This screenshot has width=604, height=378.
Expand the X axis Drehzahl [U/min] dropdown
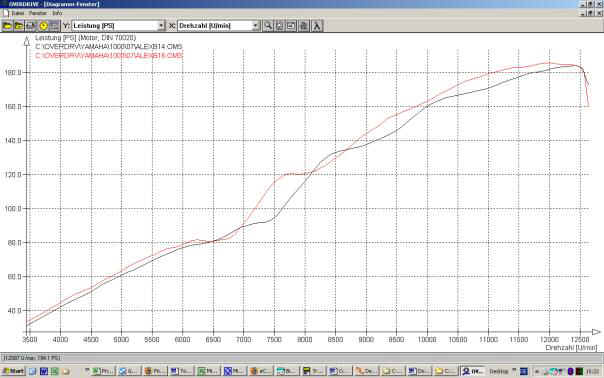coord(255,26)
